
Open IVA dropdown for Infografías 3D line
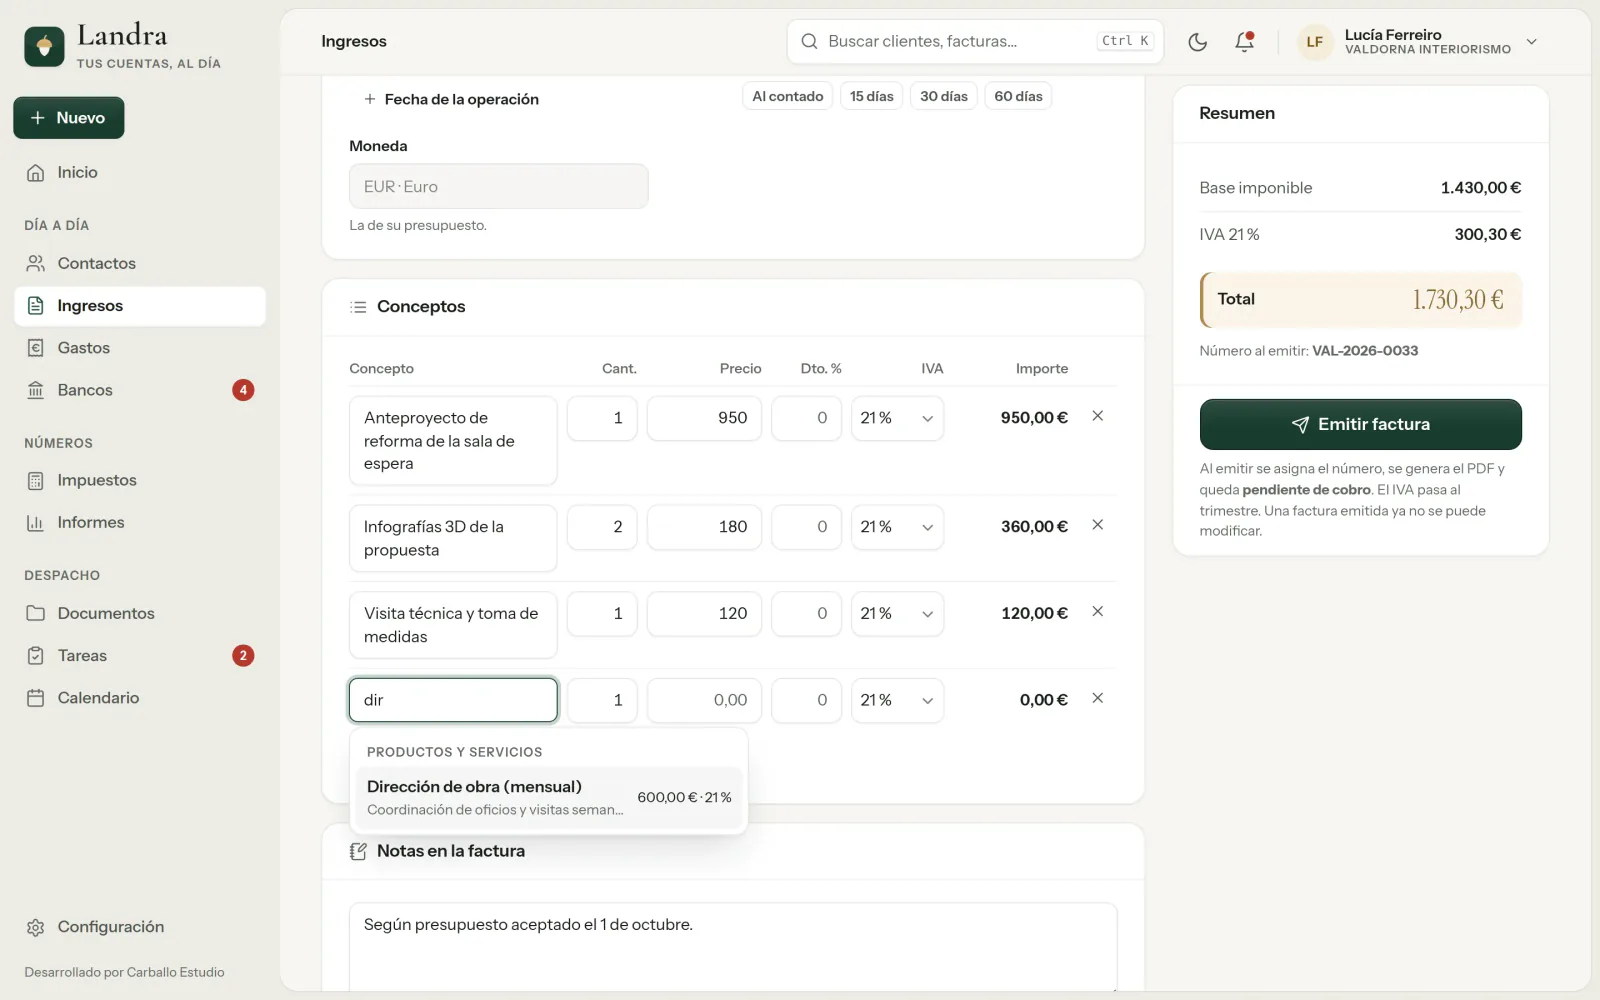pyautogui.click(x=897, y=527)
